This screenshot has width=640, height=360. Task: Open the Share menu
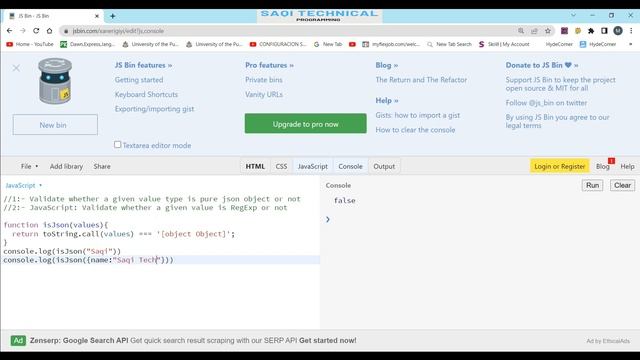(x=102, y=166)
